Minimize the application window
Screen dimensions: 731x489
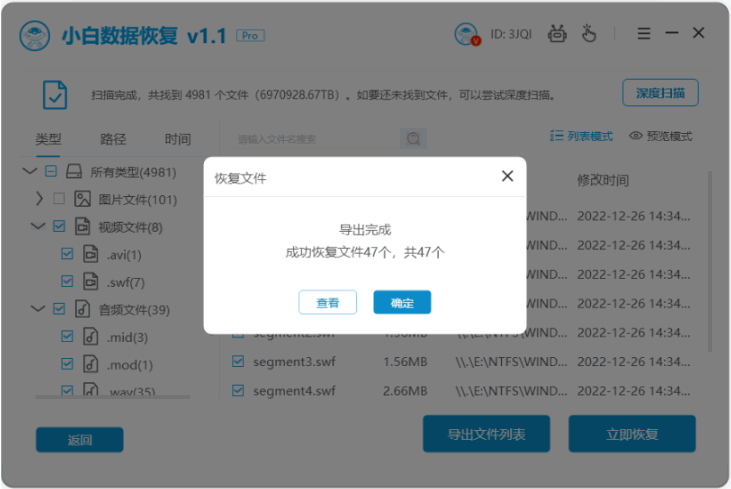pyautogui.click(x=672, y=33)
